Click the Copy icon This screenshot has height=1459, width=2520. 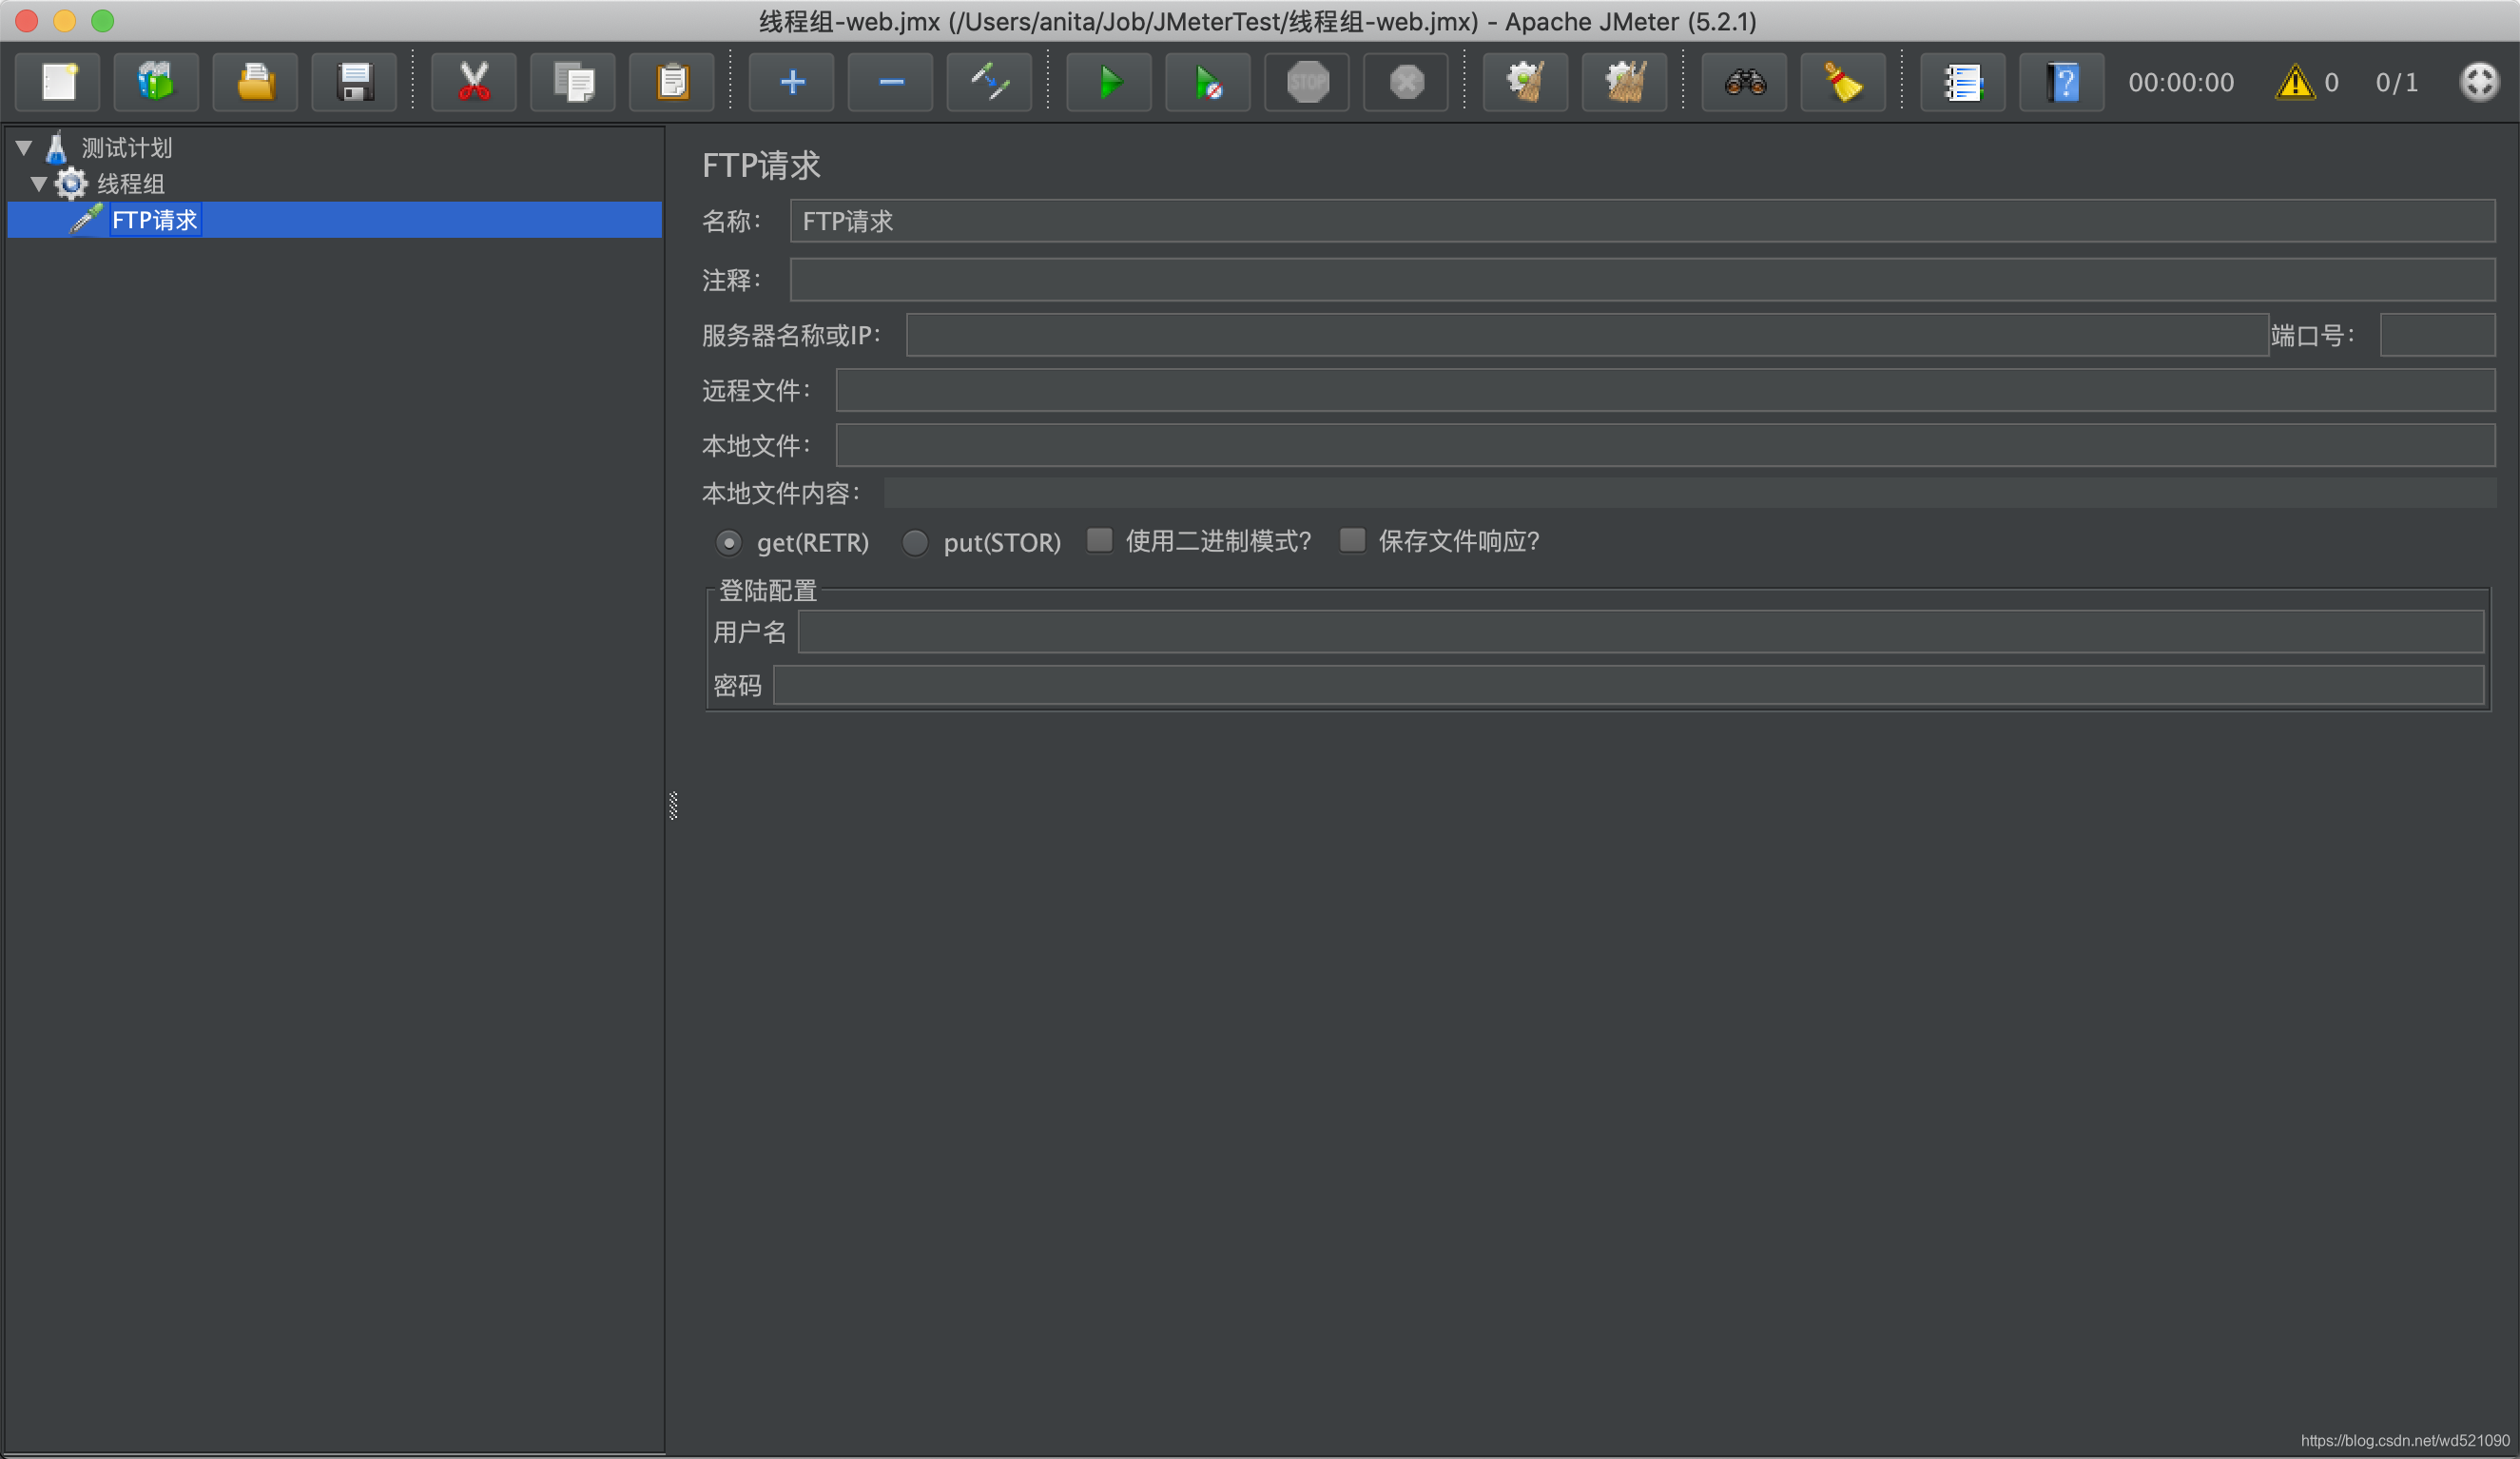573,82
